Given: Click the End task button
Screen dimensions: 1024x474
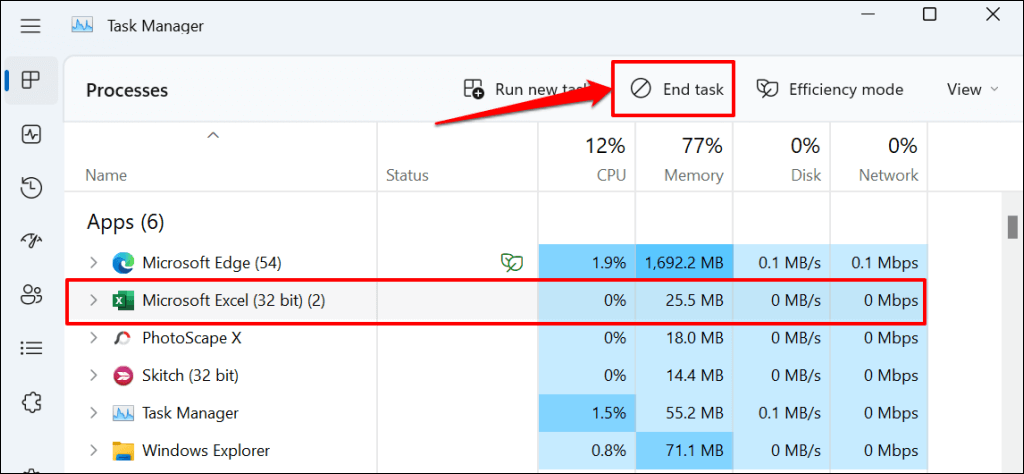Looking at the screenshot, I should [x=677, y=89].
